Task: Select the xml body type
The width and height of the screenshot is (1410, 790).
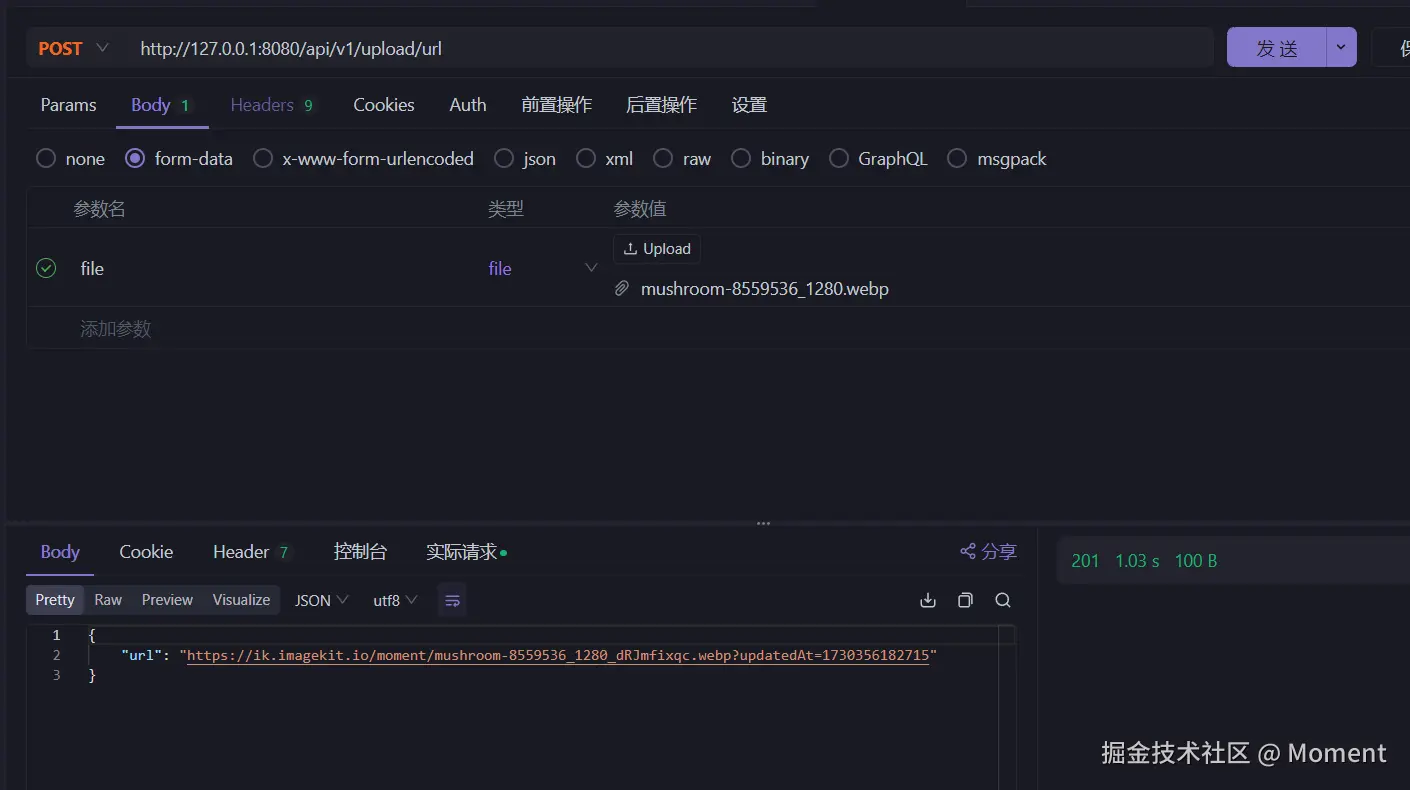Action: pyautogui.click(x=586, y=158)
